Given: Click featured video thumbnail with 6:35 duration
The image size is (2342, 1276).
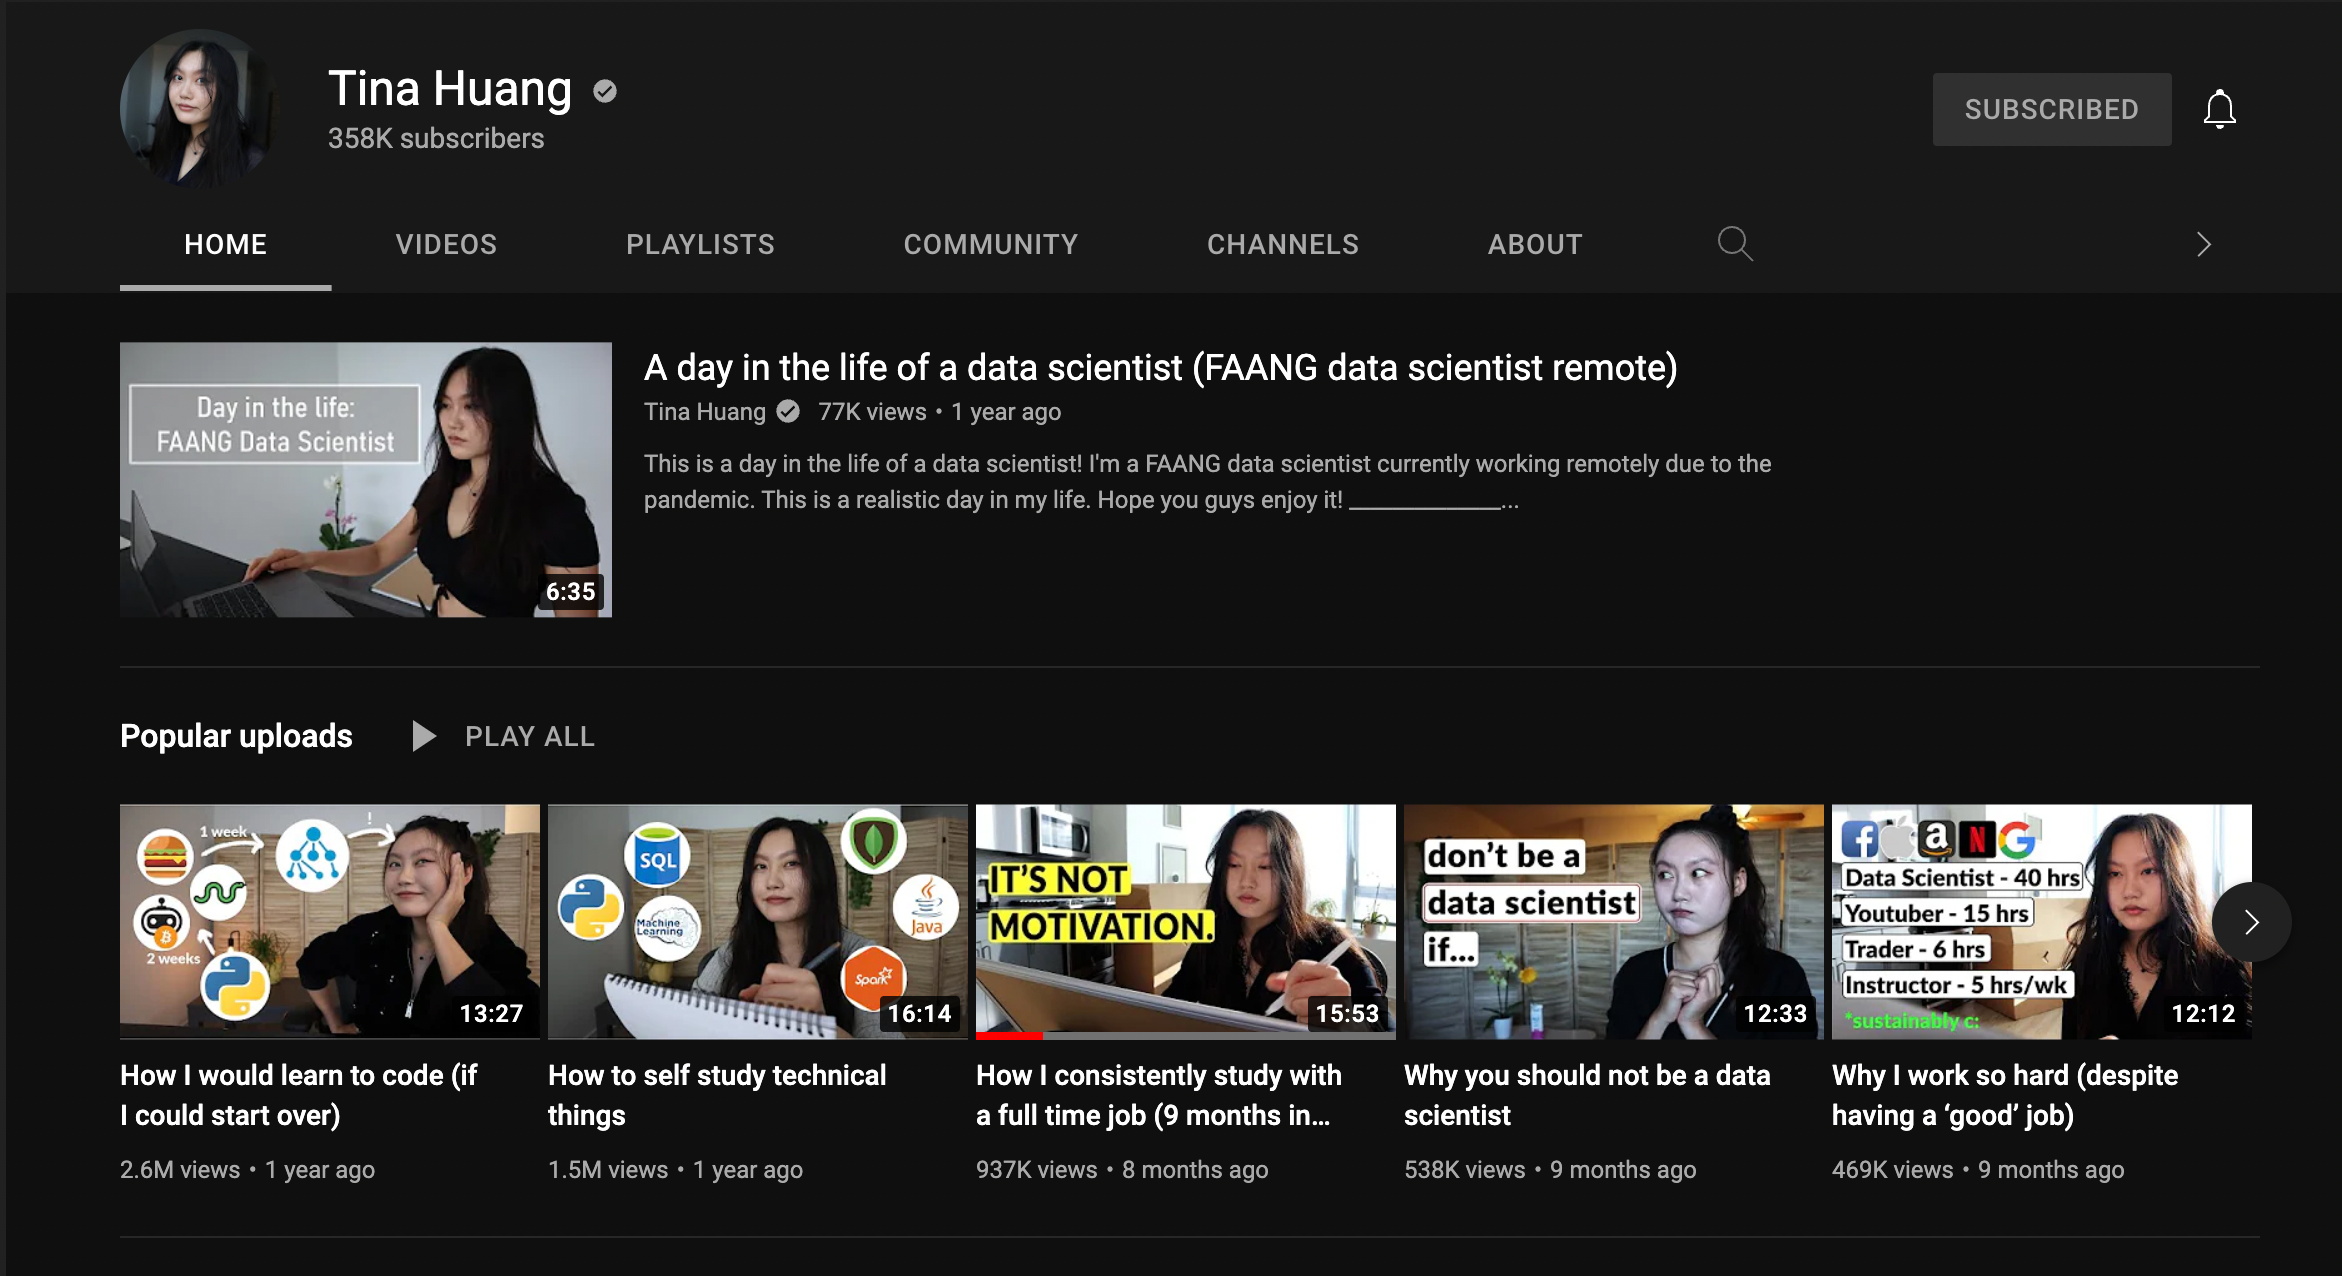Looking at the screenshot, I should tap(366, 480).
